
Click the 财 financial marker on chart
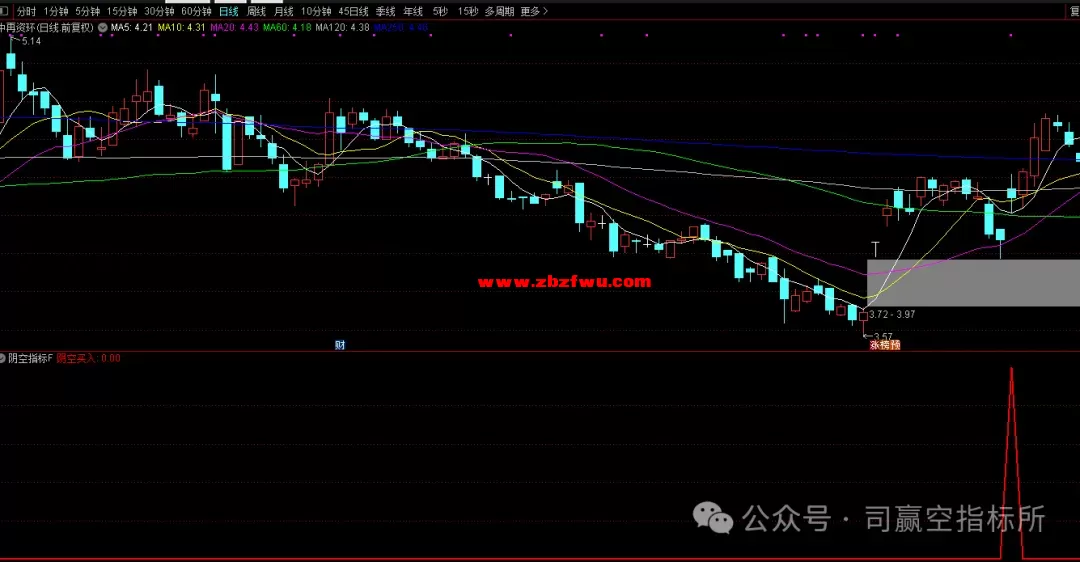point(340,345)
